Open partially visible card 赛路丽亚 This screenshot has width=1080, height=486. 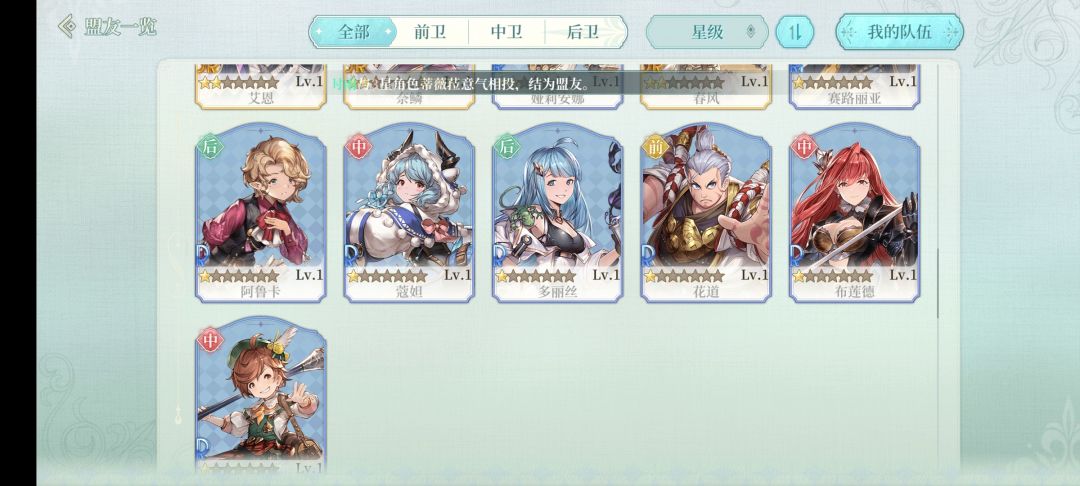pos(854,87)
